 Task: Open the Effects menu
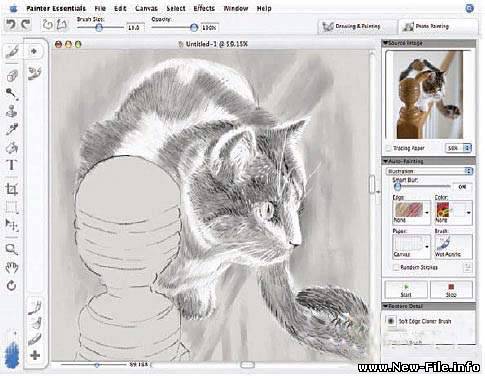pyautogui.click(x=204, y=8)
